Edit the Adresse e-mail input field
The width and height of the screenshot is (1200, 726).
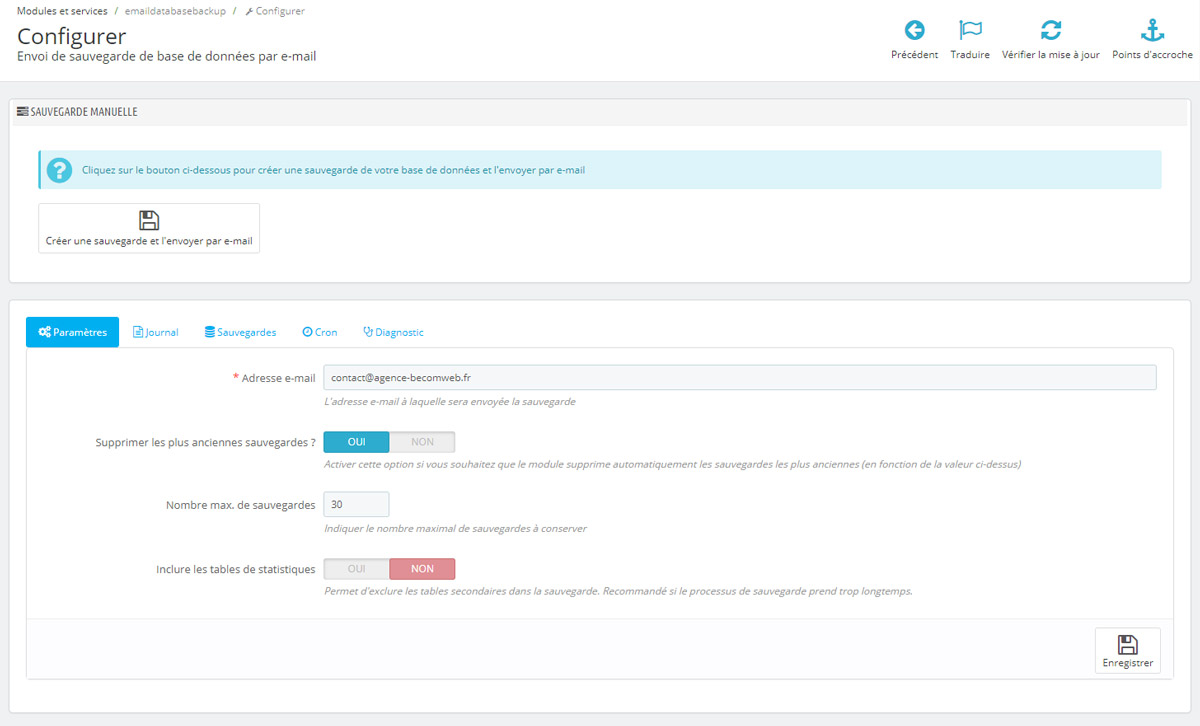pos(738,377)
